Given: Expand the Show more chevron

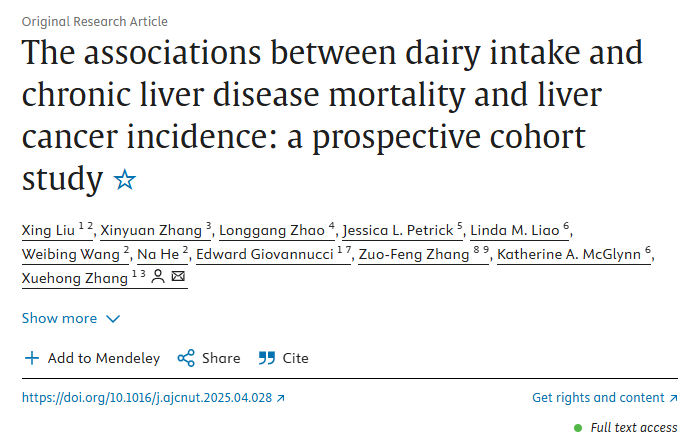Looking at the screenshot, I should tap(113, 319).
